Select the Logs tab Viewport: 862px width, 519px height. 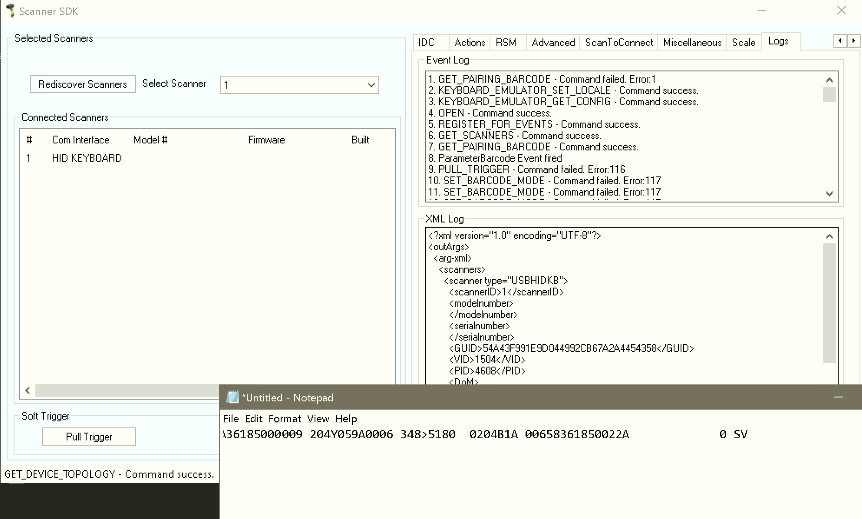point(778,41)
